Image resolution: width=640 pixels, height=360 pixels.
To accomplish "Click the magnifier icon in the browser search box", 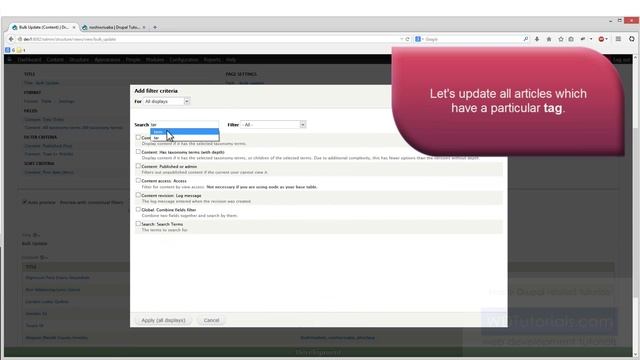I will [x=526, y=39].
